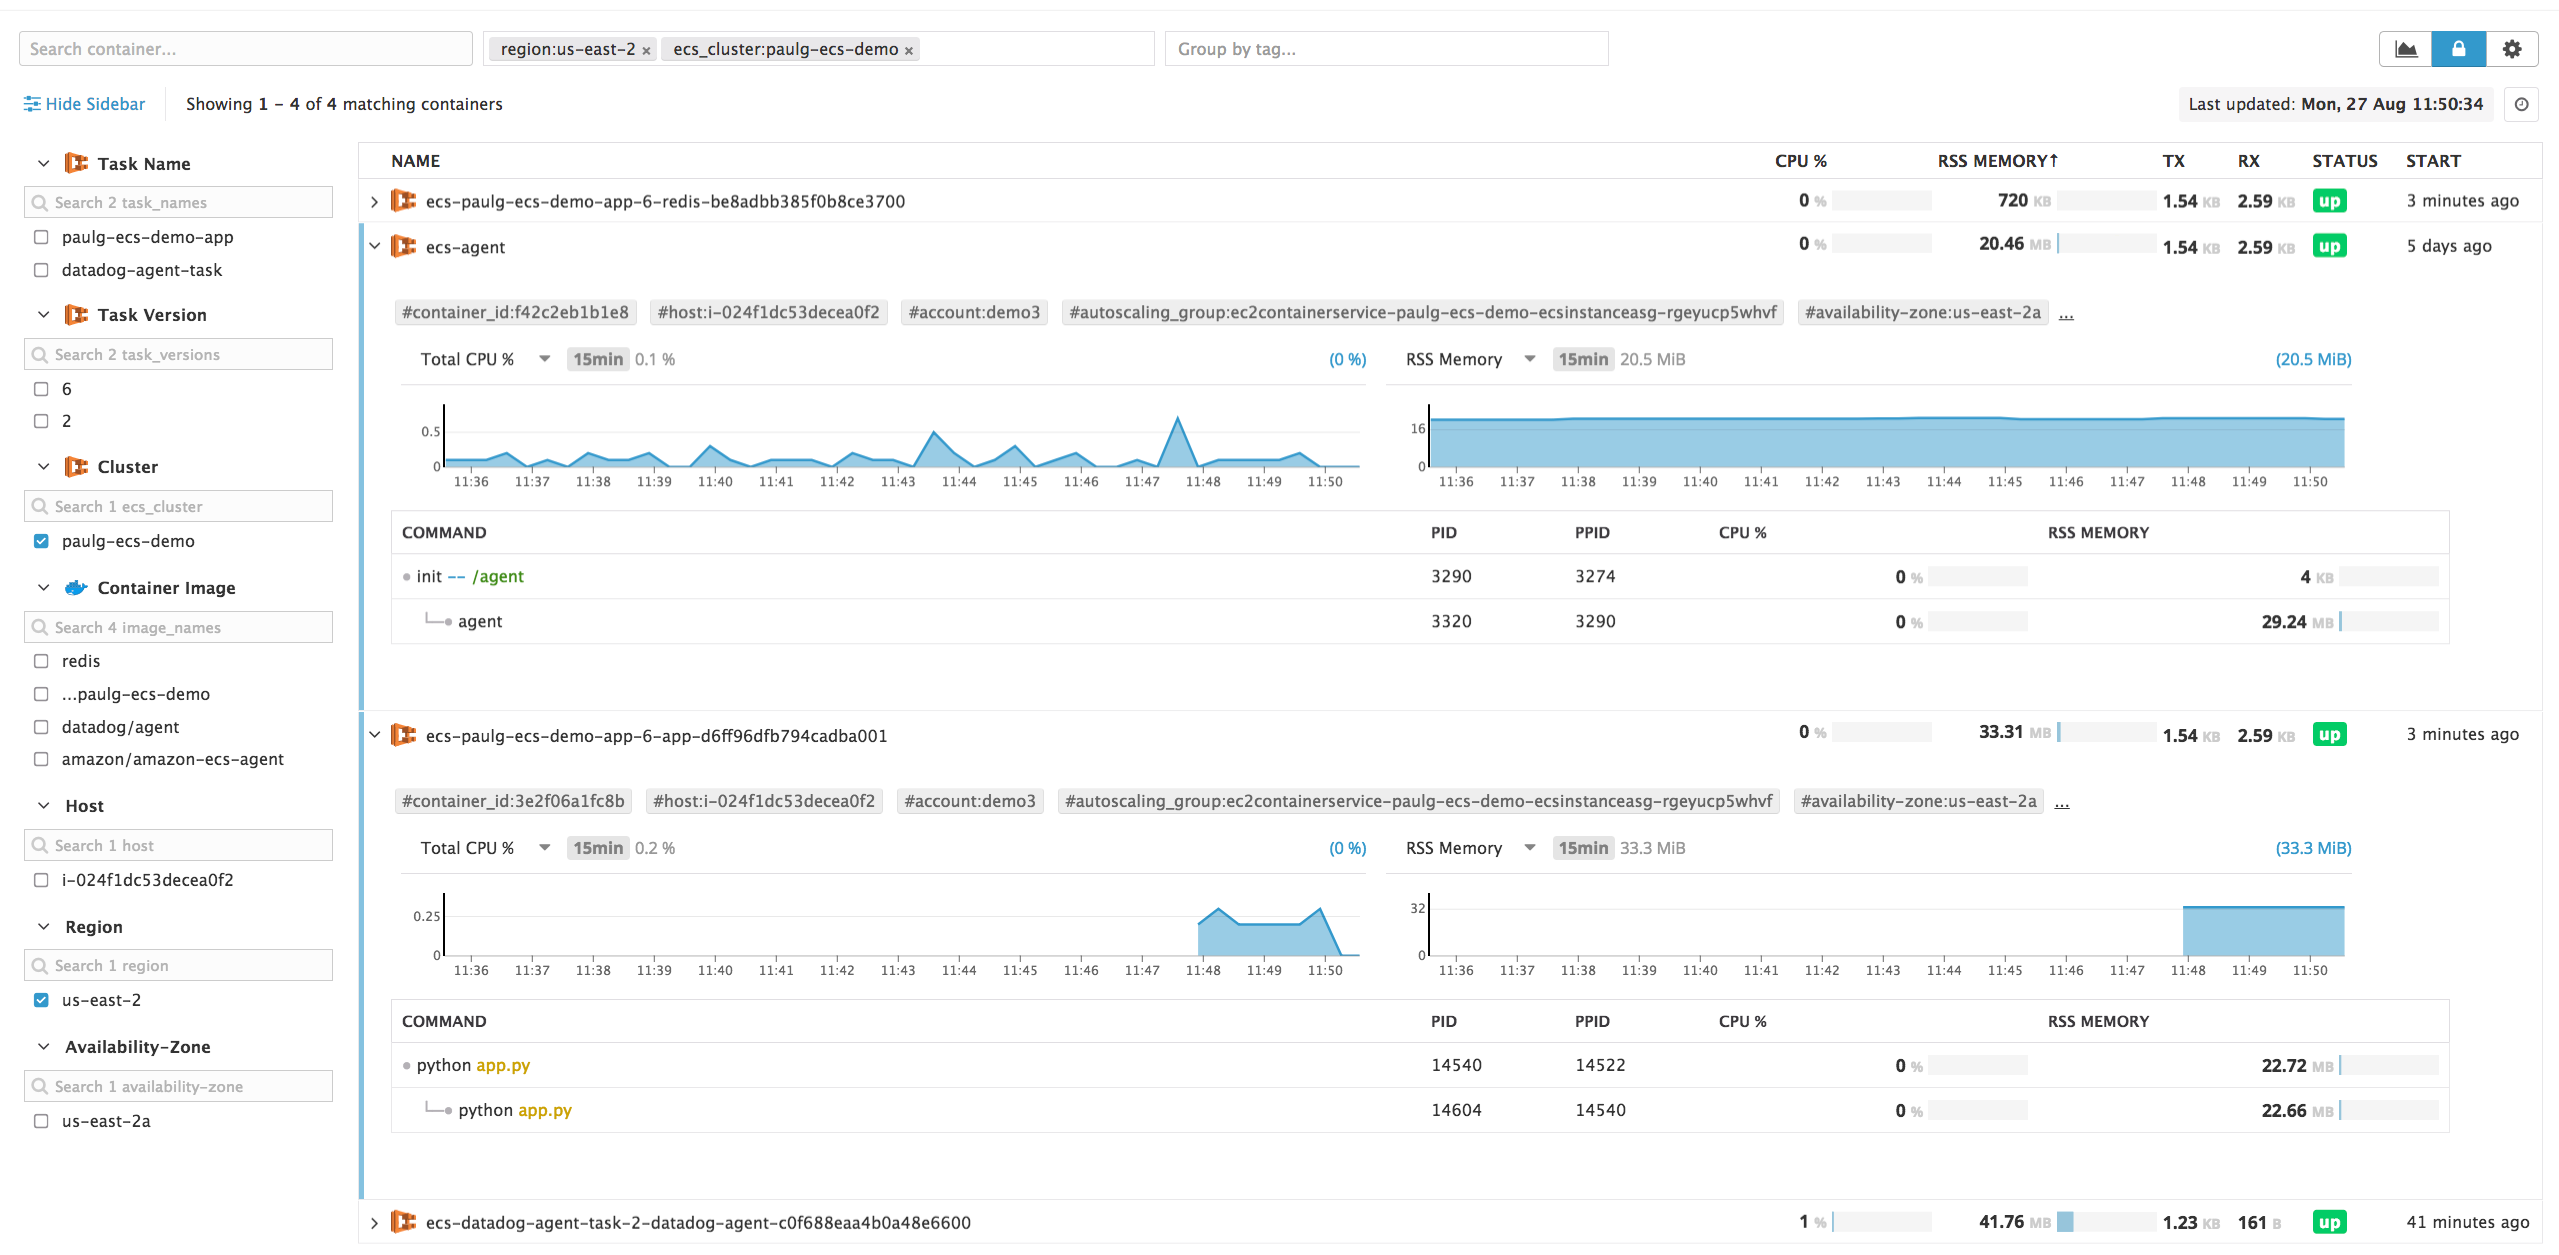
Task: Click the ECS icon beside the ecs-agent row
Action: click(x=404, y=246)
